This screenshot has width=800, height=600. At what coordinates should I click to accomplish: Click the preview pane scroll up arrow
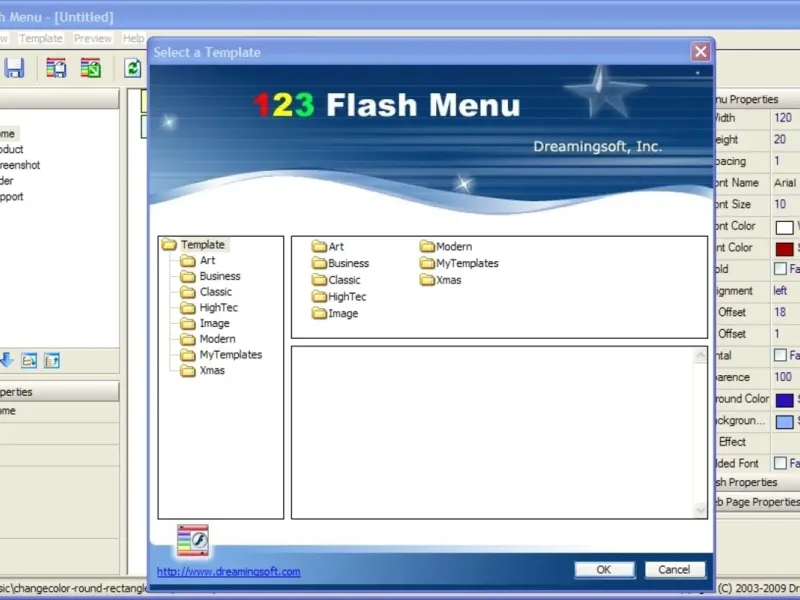[x=701, y=356]
